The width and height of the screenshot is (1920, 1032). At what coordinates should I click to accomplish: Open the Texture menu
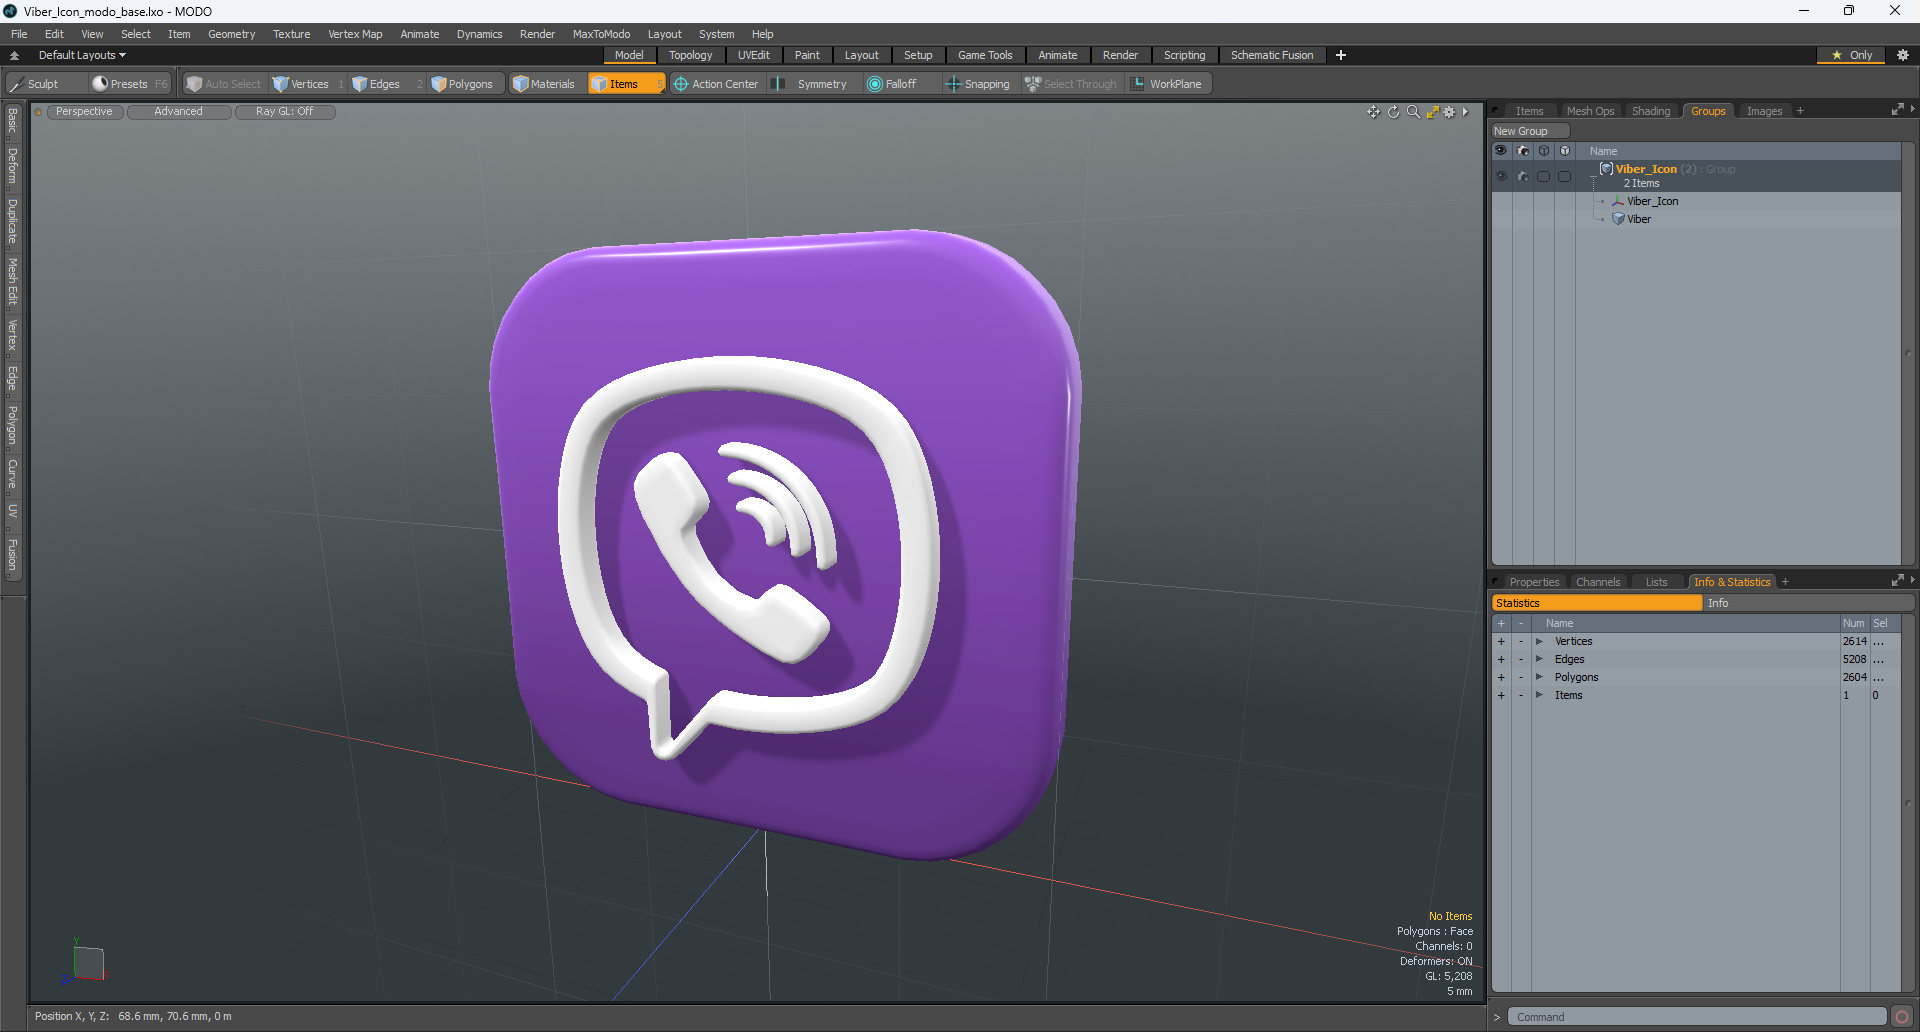coord(291,34)
